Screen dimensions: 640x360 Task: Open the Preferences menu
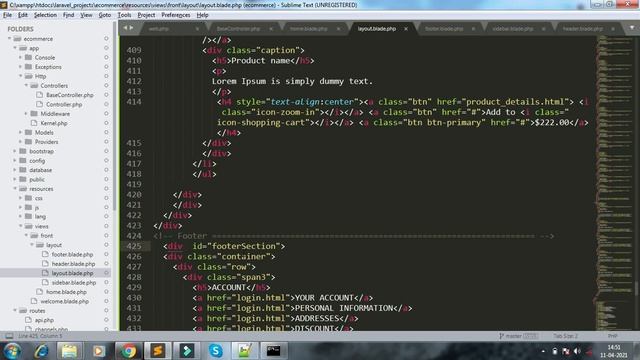(x=176, y=15)
